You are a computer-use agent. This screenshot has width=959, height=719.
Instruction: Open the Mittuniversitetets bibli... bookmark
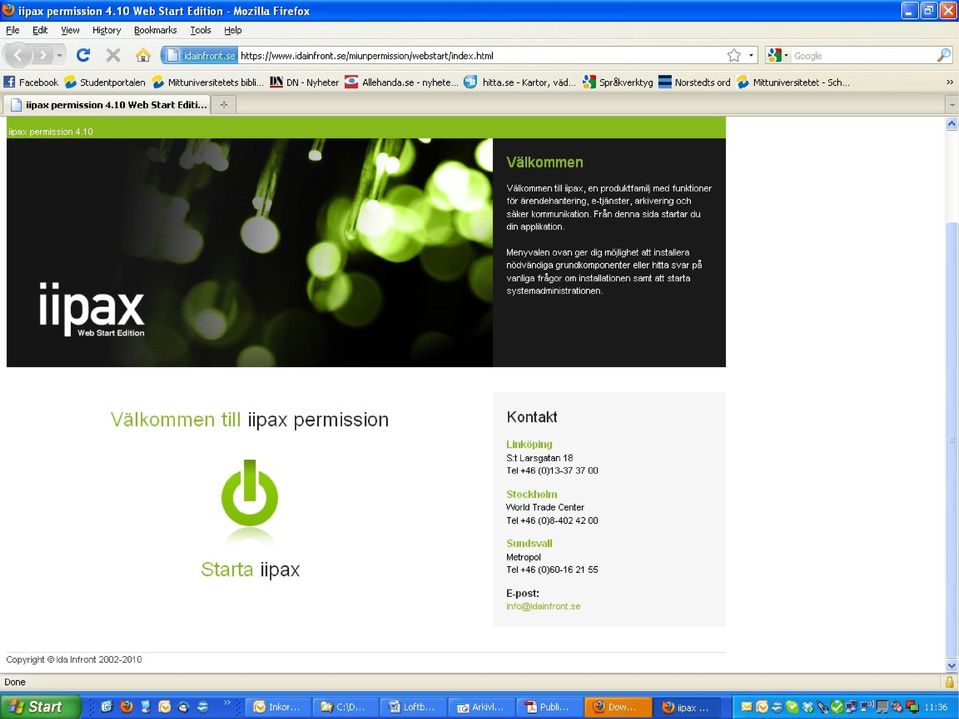click(x=208, y=82)
